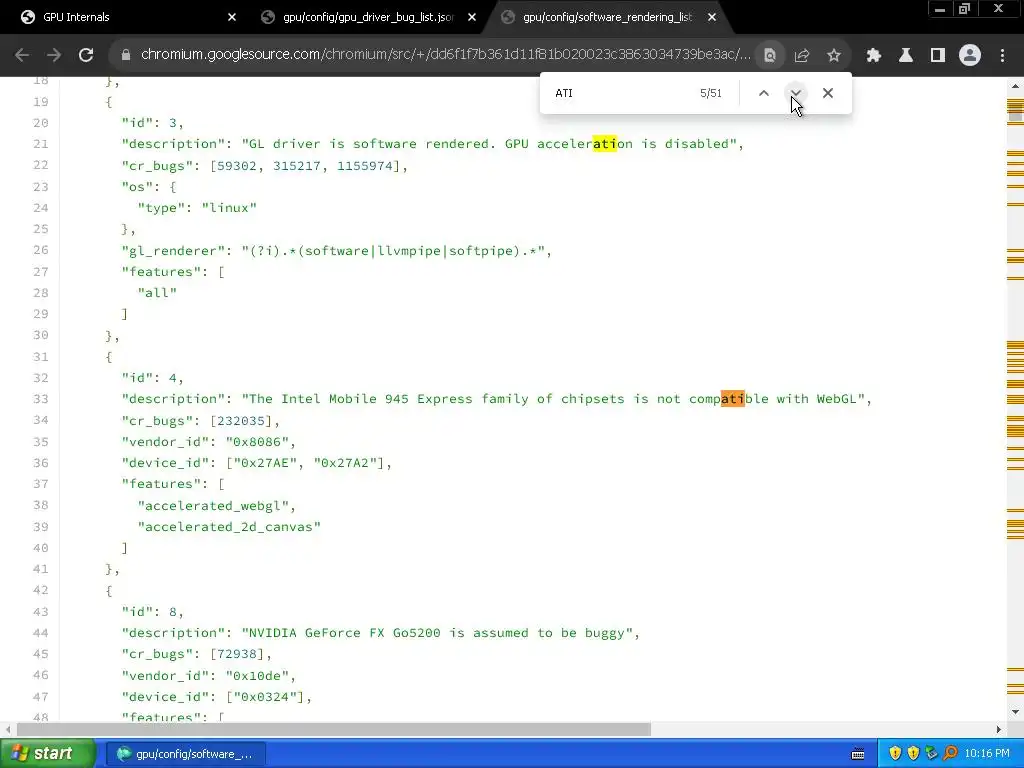The width and height of the screenshot is (1024, 768).
Task: Click the horizontal scrollbar left arrow
Action: pyautogui.click(x=7, y=729)
